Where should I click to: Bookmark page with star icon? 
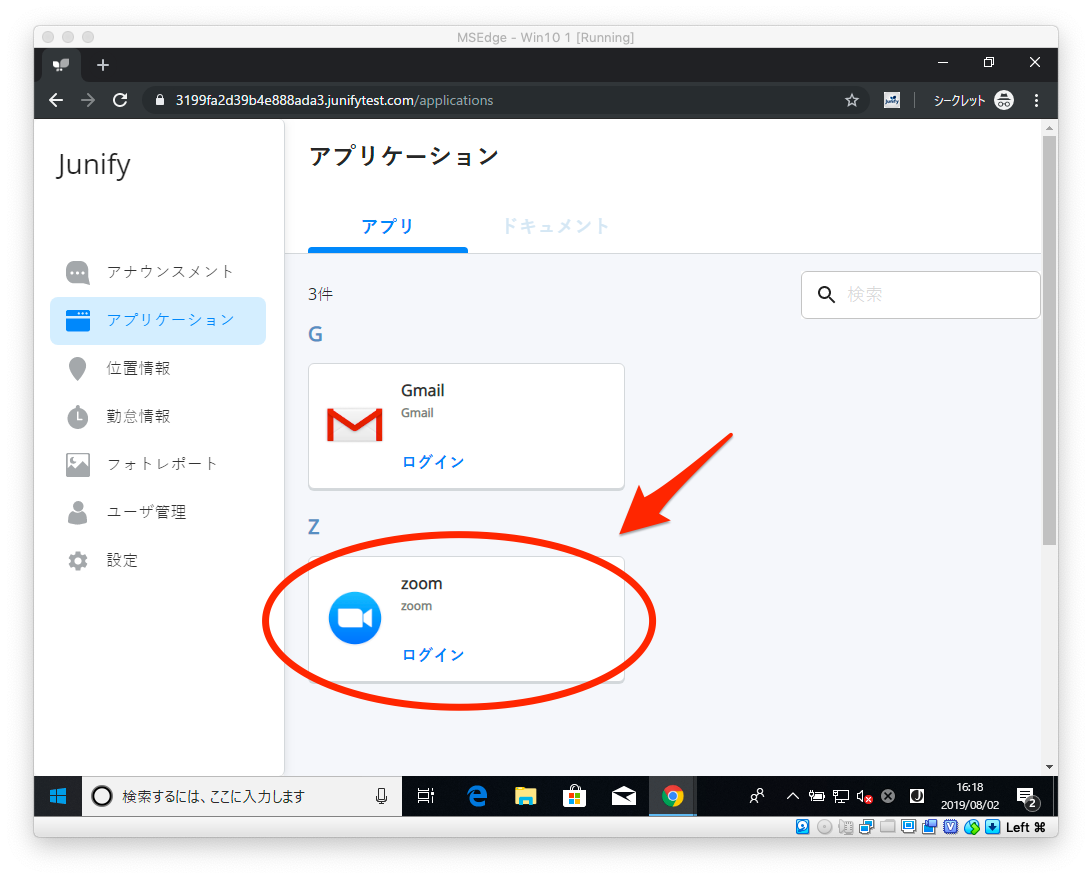pyautogui.click(x=852, y=100)
